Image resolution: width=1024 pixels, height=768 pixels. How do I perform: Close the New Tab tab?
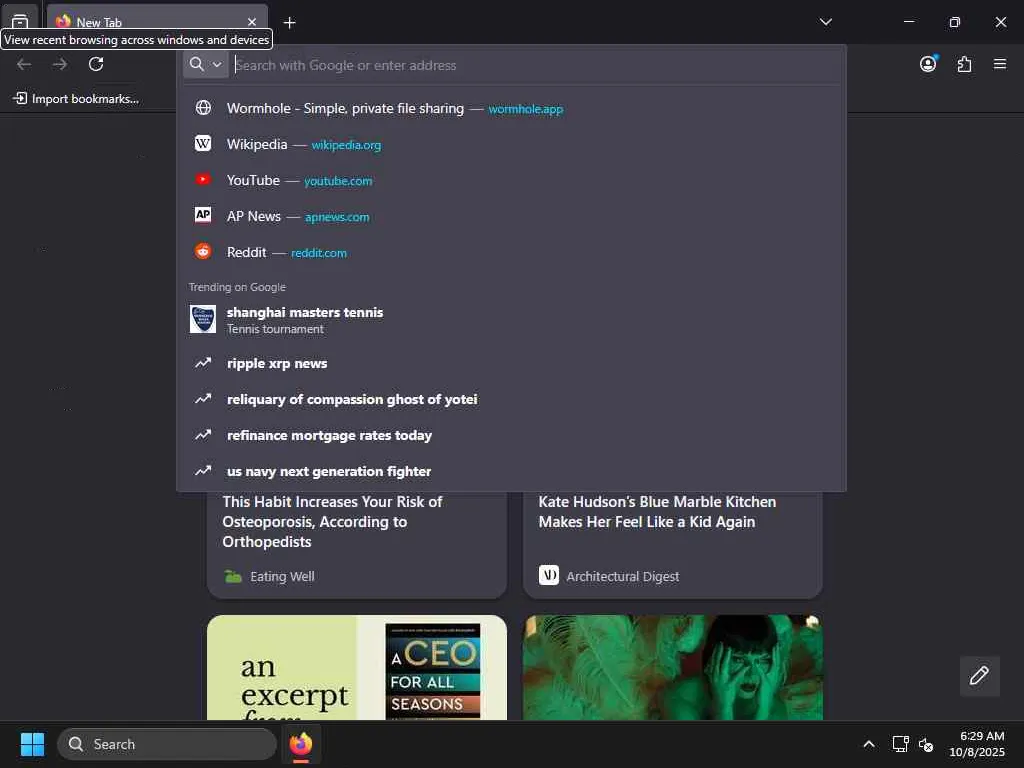click(x=251, y=22)
